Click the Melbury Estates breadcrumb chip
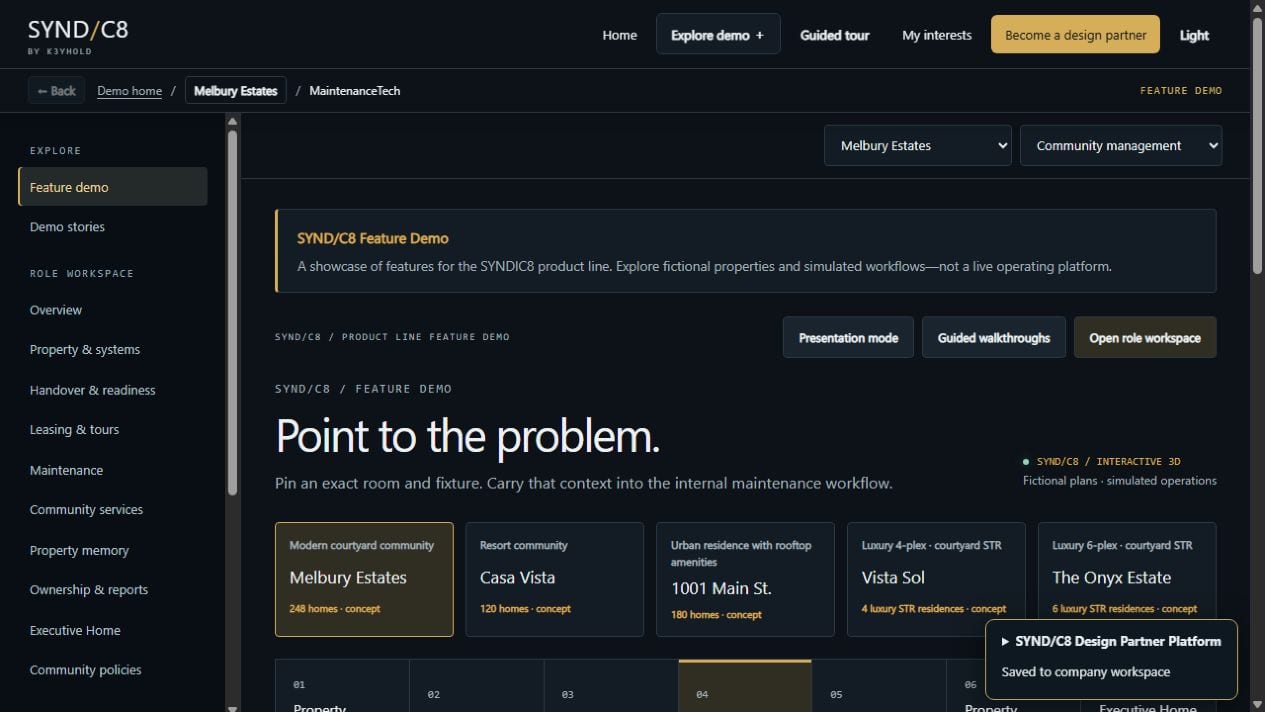This screenshot has height=712, width=1265. click(236, 91)
